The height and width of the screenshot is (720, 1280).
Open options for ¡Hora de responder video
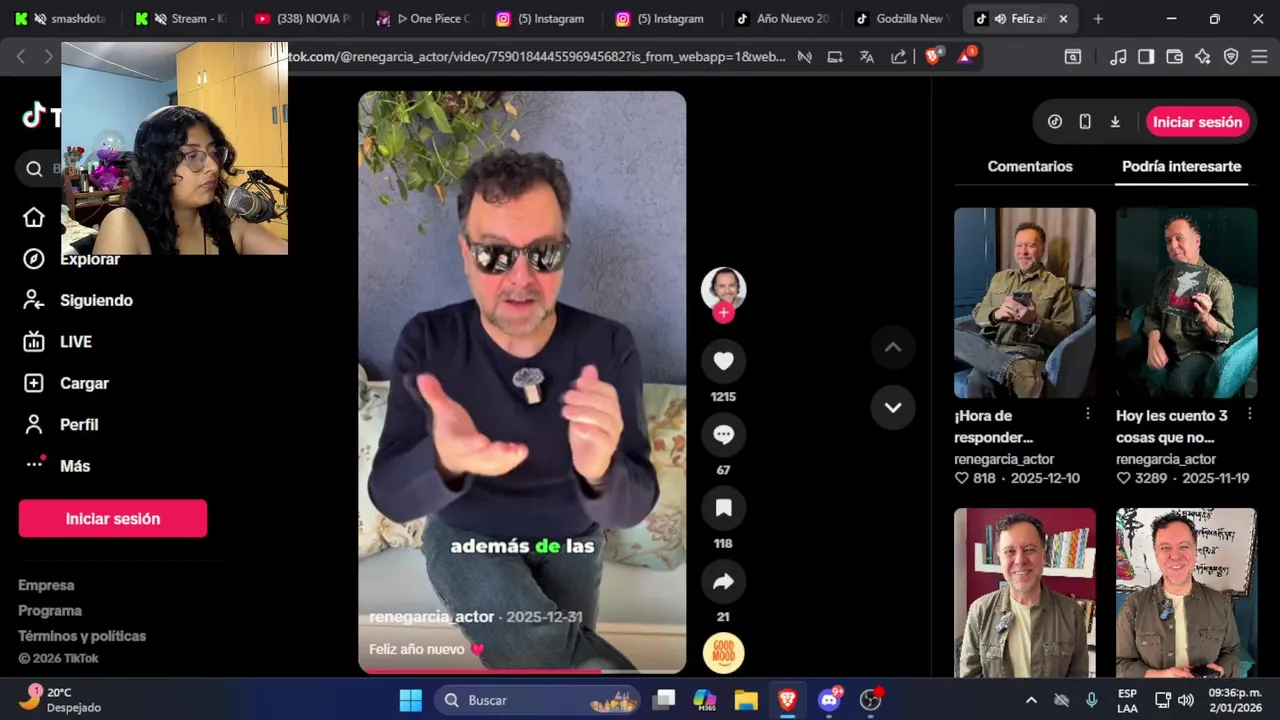[x=1088, y=414]
